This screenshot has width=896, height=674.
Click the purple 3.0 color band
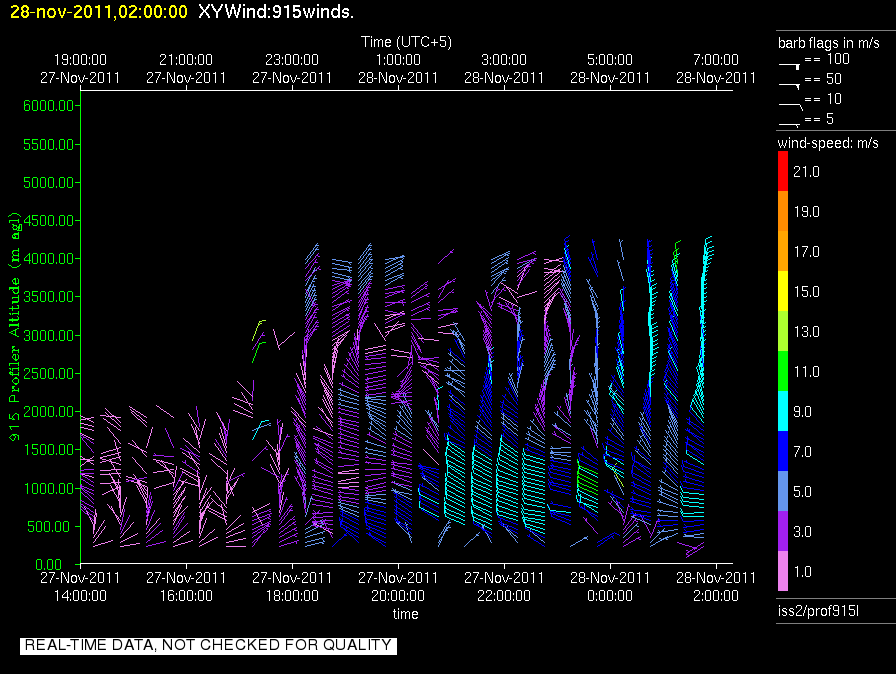[782, 531]
